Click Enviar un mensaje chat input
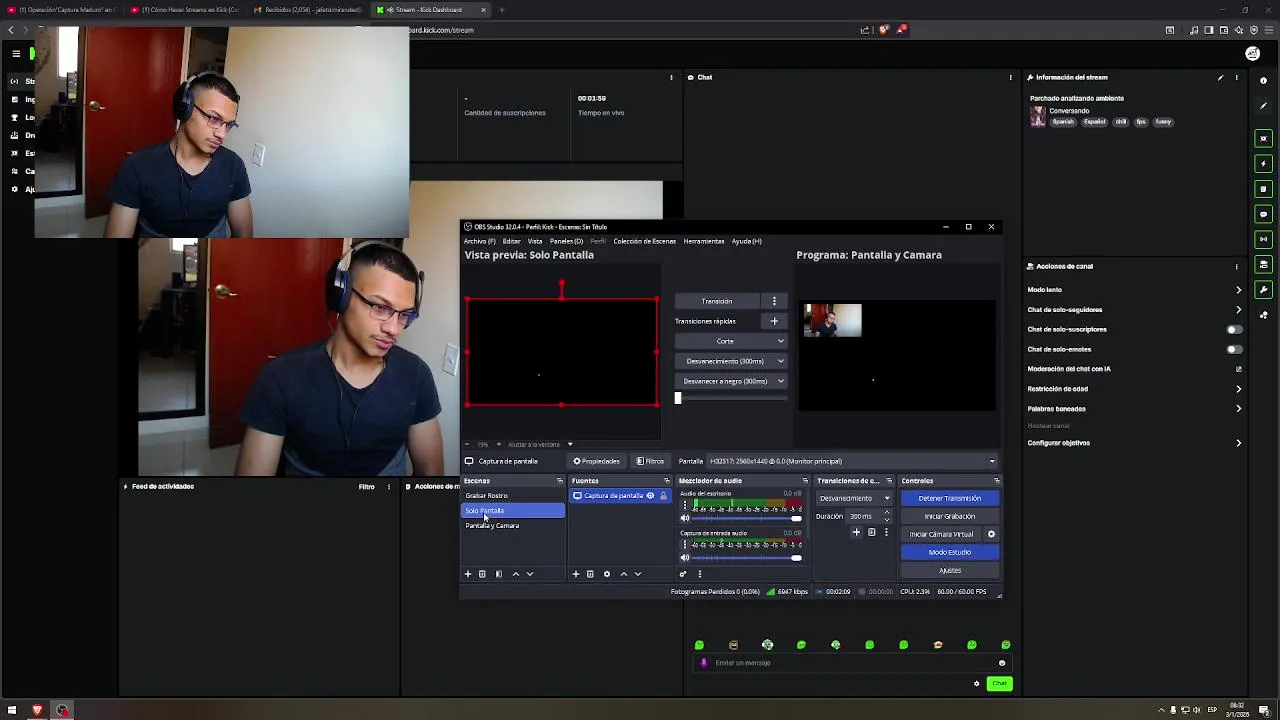The image size is (1280, 720). click(850, 663)
